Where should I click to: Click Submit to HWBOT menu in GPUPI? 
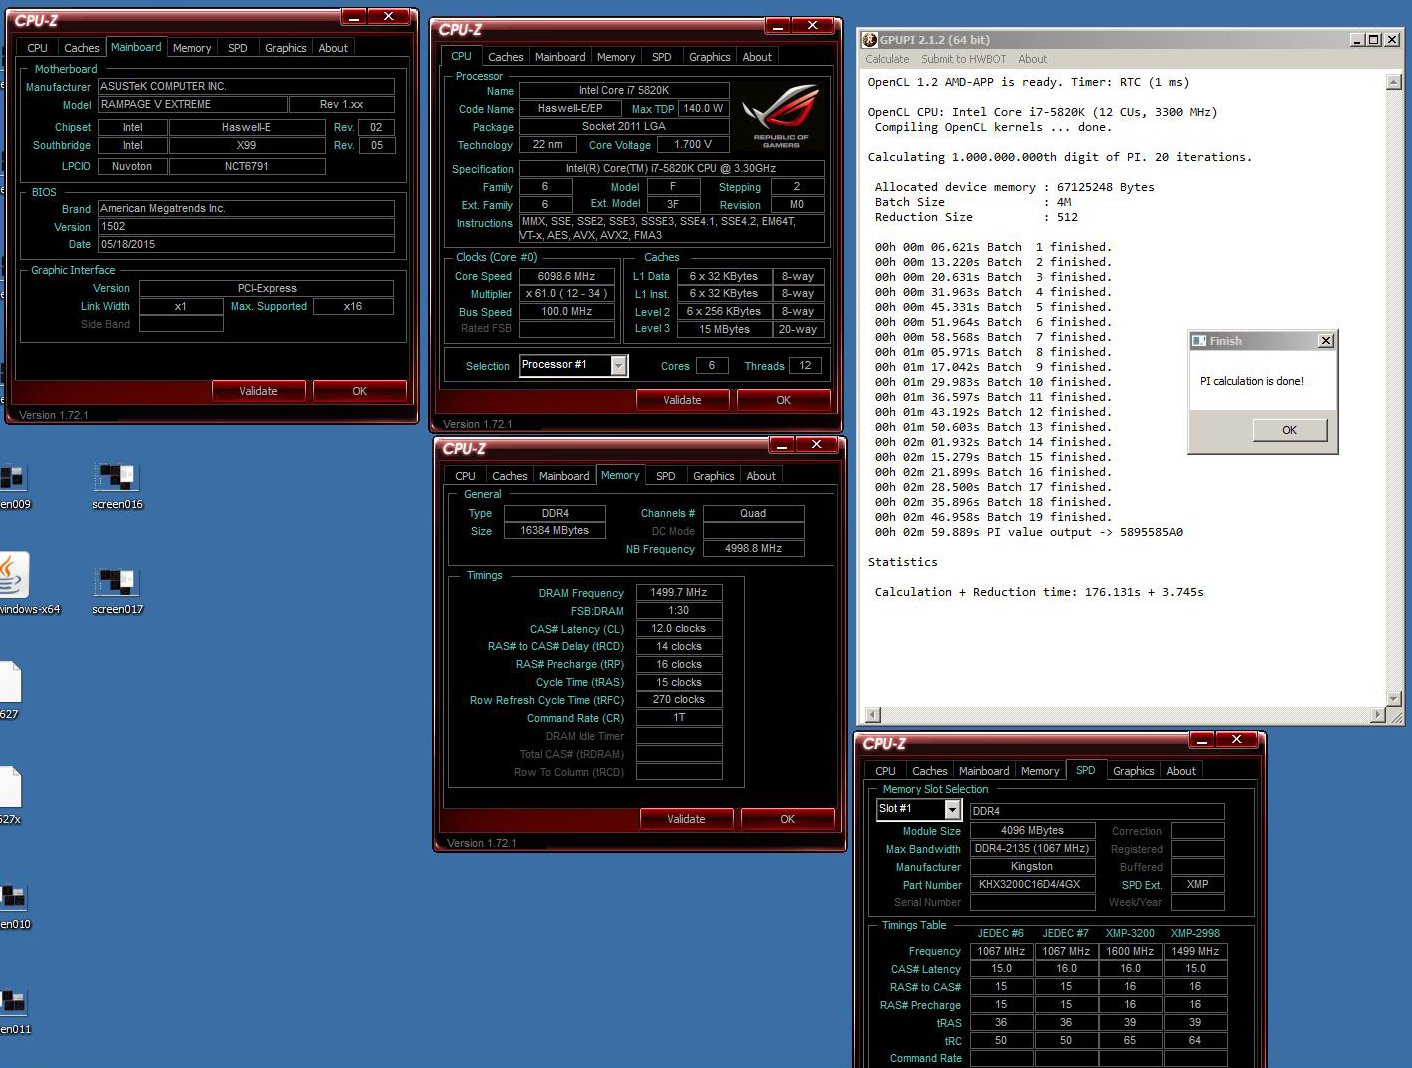click(x=963, y=59)
